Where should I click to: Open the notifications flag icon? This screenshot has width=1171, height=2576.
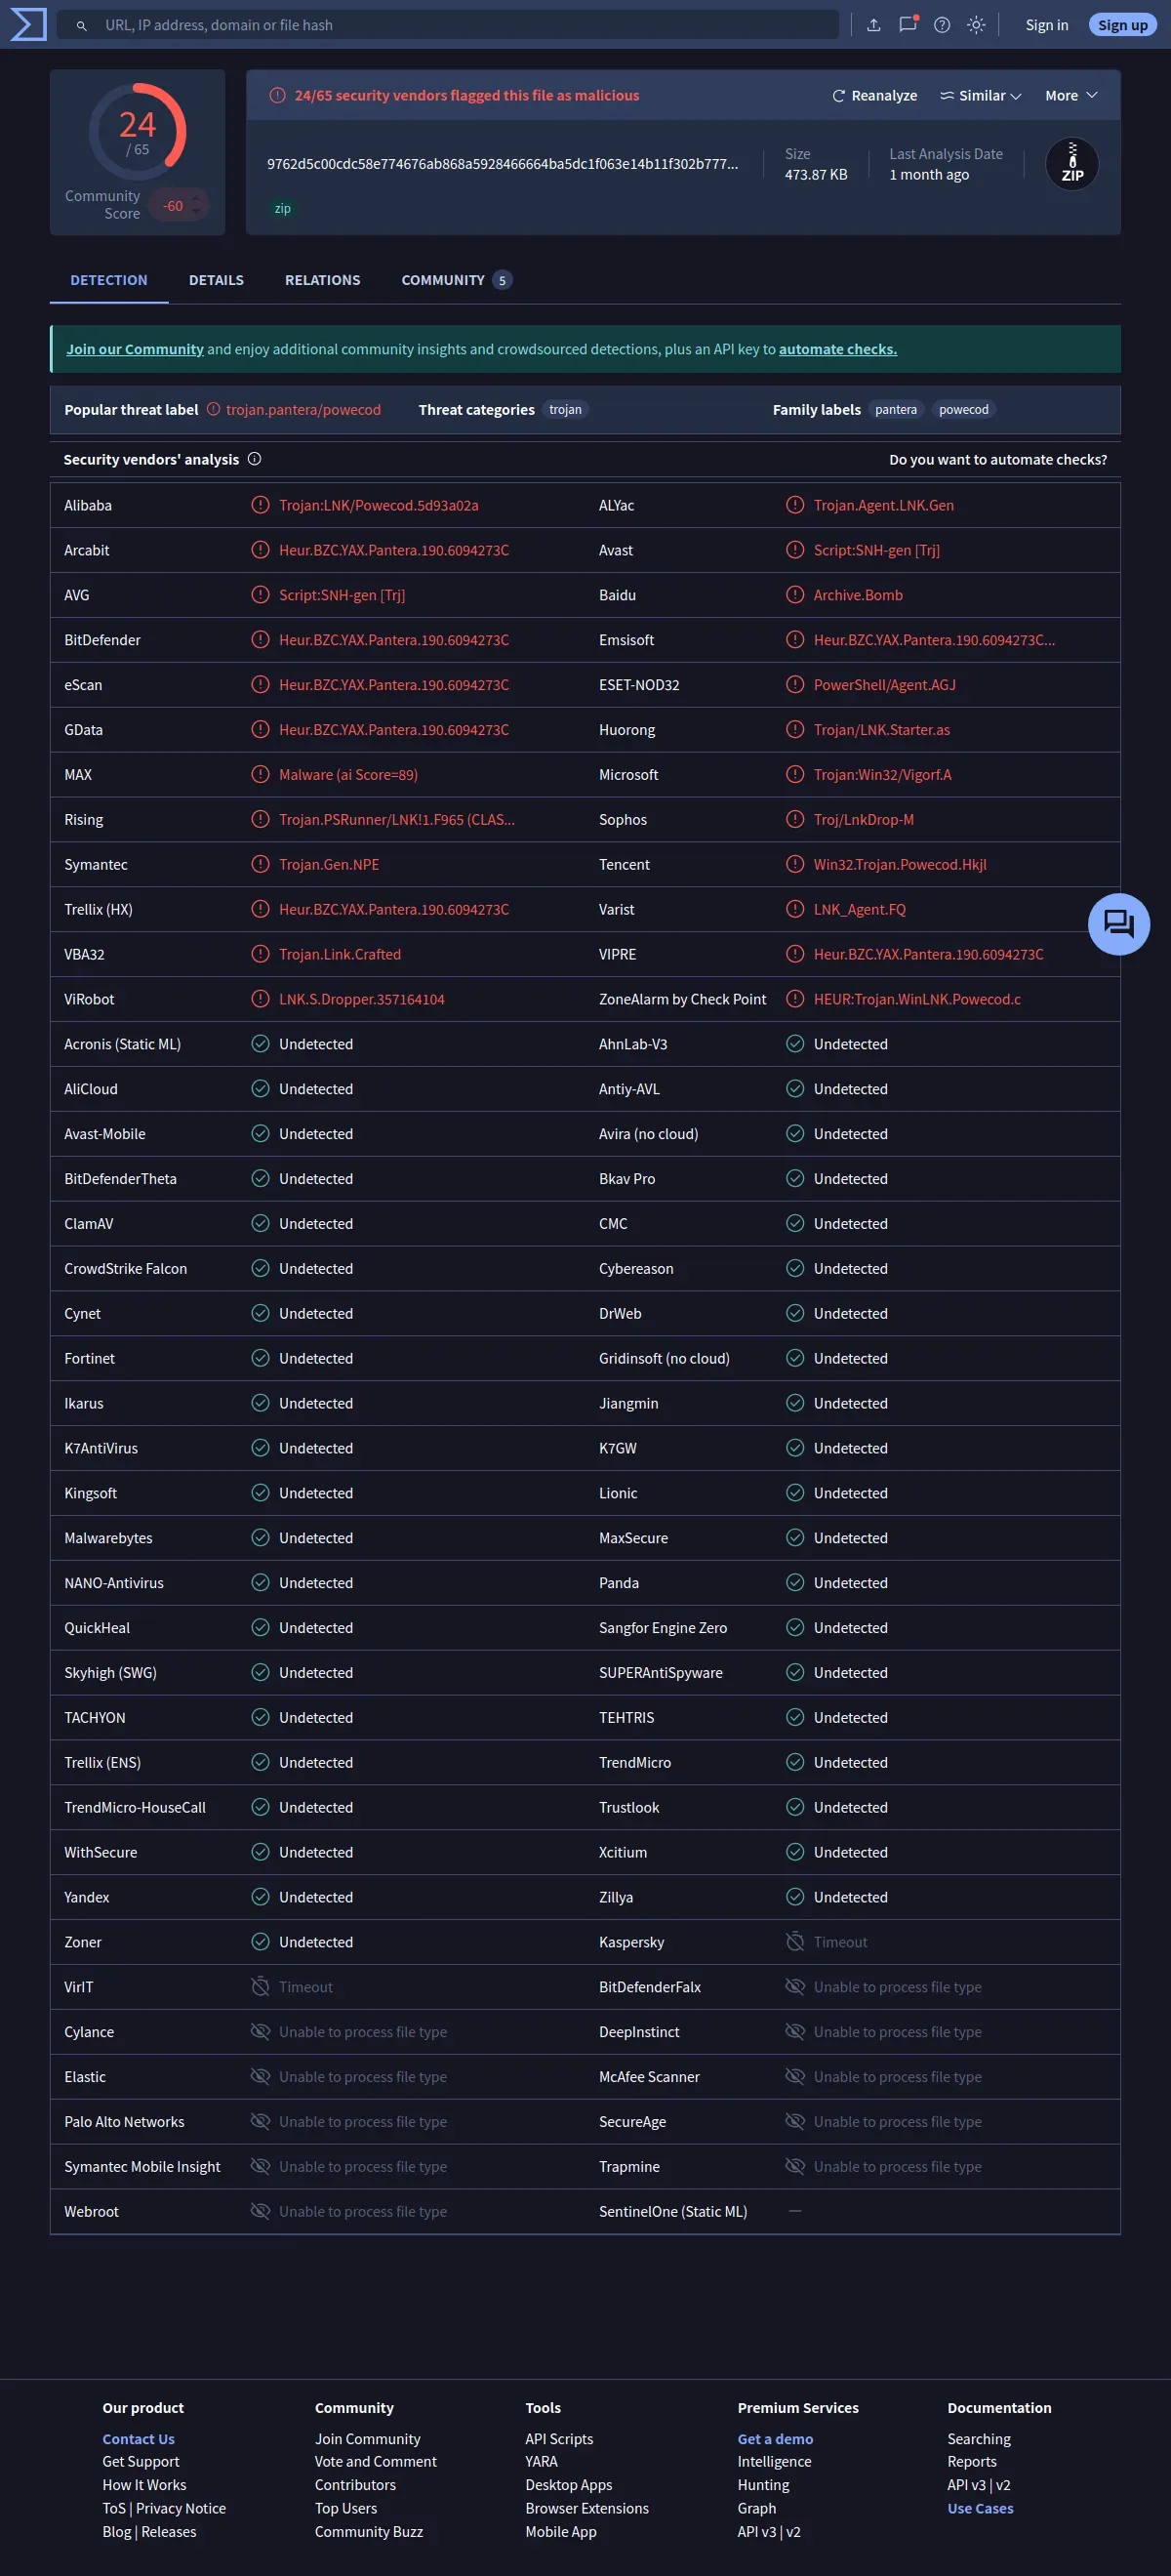coord(908,25)
